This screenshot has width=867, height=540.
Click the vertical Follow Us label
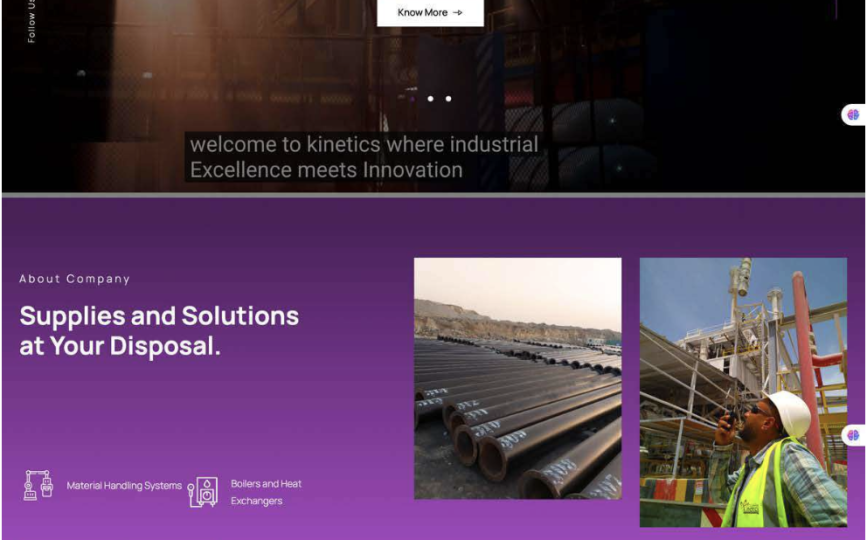[32, 21]
